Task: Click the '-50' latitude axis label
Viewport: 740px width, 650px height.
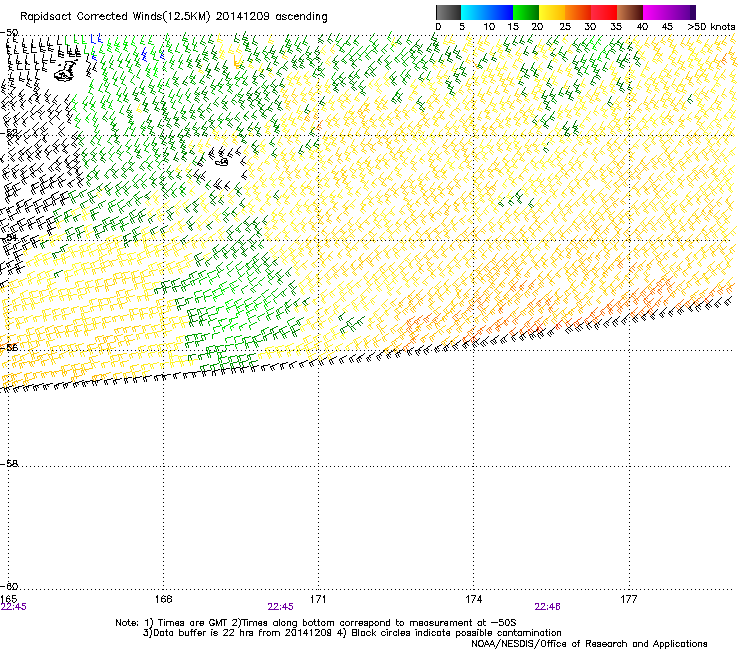Action: pos(9,33)
